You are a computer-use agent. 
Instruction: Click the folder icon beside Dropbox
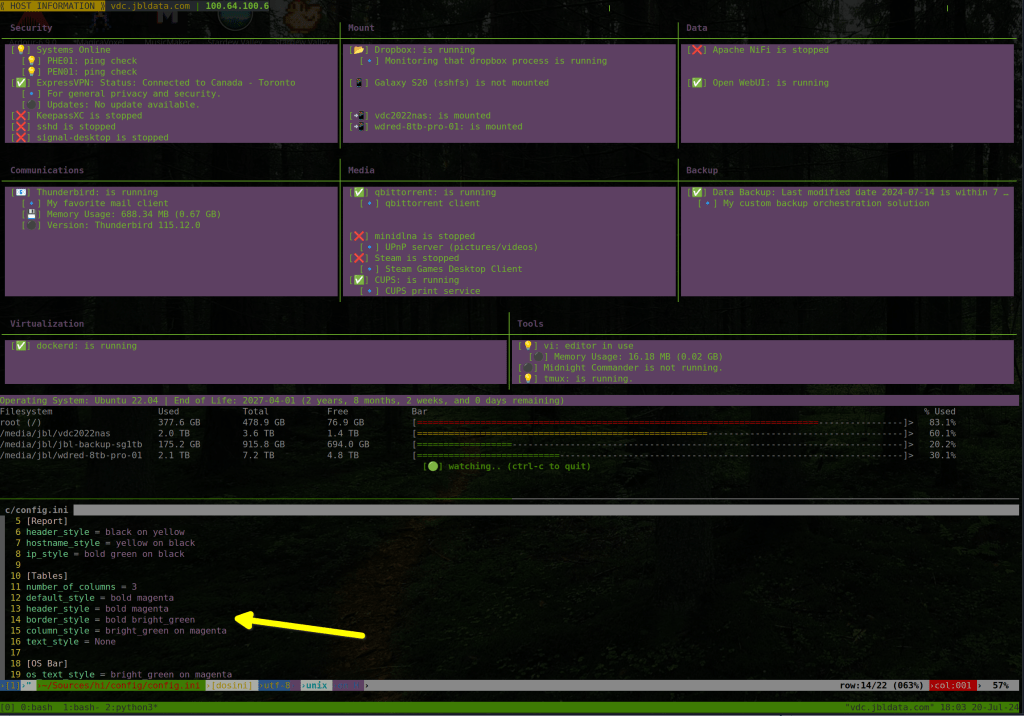(x=358, y=50)
